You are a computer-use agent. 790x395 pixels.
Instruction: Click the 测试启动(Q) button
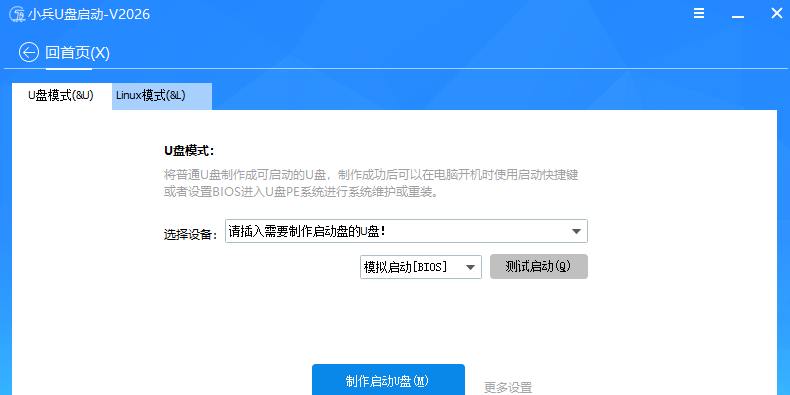539,267
